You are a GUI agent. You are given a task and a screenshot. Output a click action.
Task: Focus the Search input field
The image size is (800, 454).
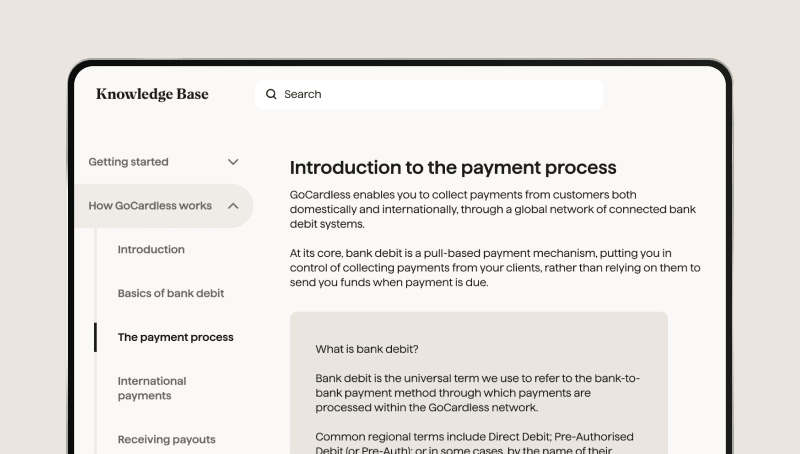tap(429, 94)
